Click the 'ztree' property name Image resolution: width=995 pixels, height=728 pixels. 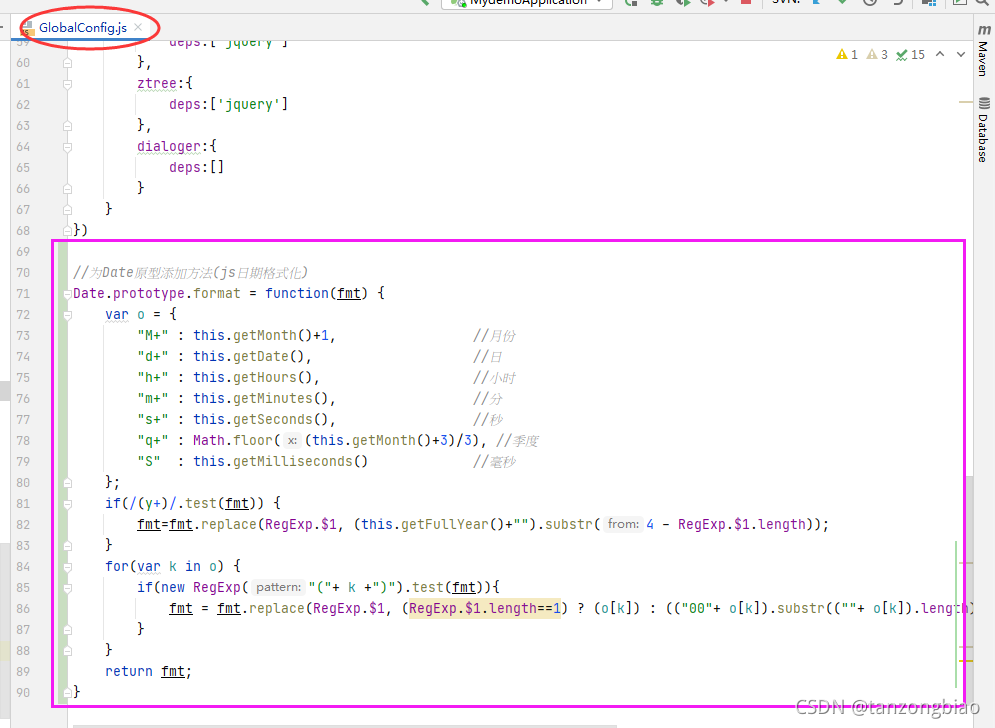[x=157, y=83]
